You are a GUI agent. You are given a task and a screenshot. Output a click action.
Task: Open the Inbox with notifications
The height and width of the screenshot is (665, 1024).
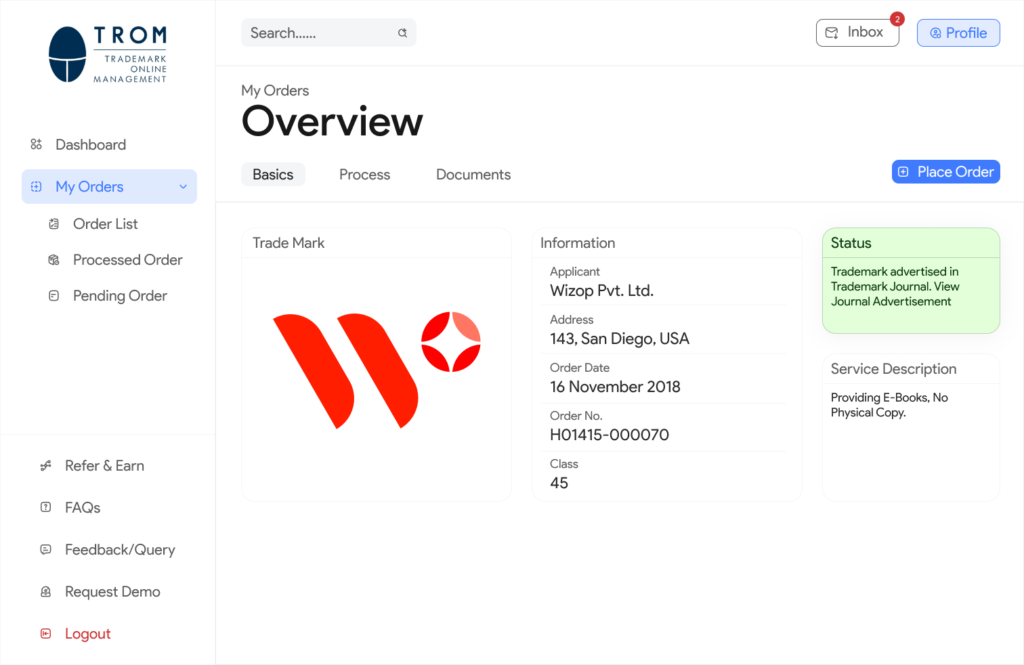pos(857,33)
